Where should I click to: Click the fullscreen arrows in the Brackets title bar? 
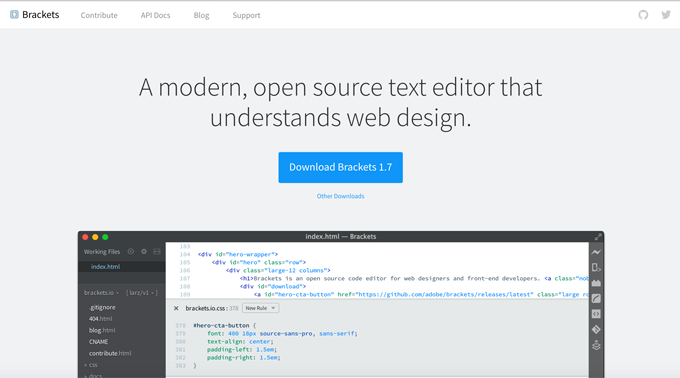pos(598,237)
